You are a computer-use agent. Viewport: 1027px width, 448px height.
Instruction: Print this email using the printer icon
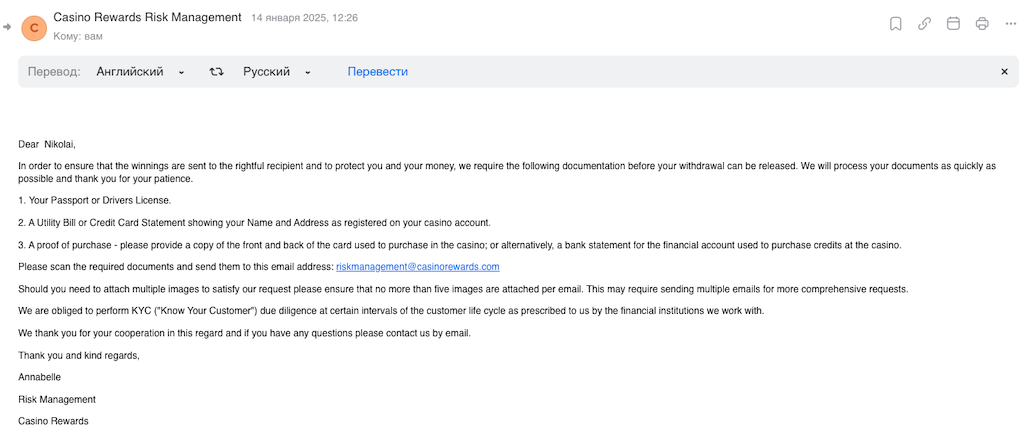click(982, 24)
